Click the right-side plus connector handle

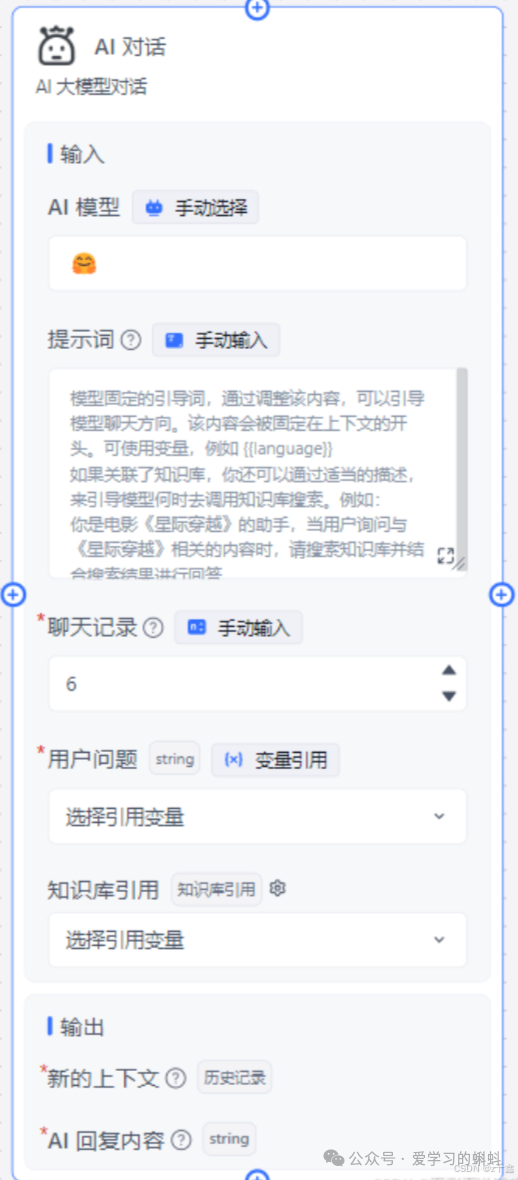coord(502,595)
